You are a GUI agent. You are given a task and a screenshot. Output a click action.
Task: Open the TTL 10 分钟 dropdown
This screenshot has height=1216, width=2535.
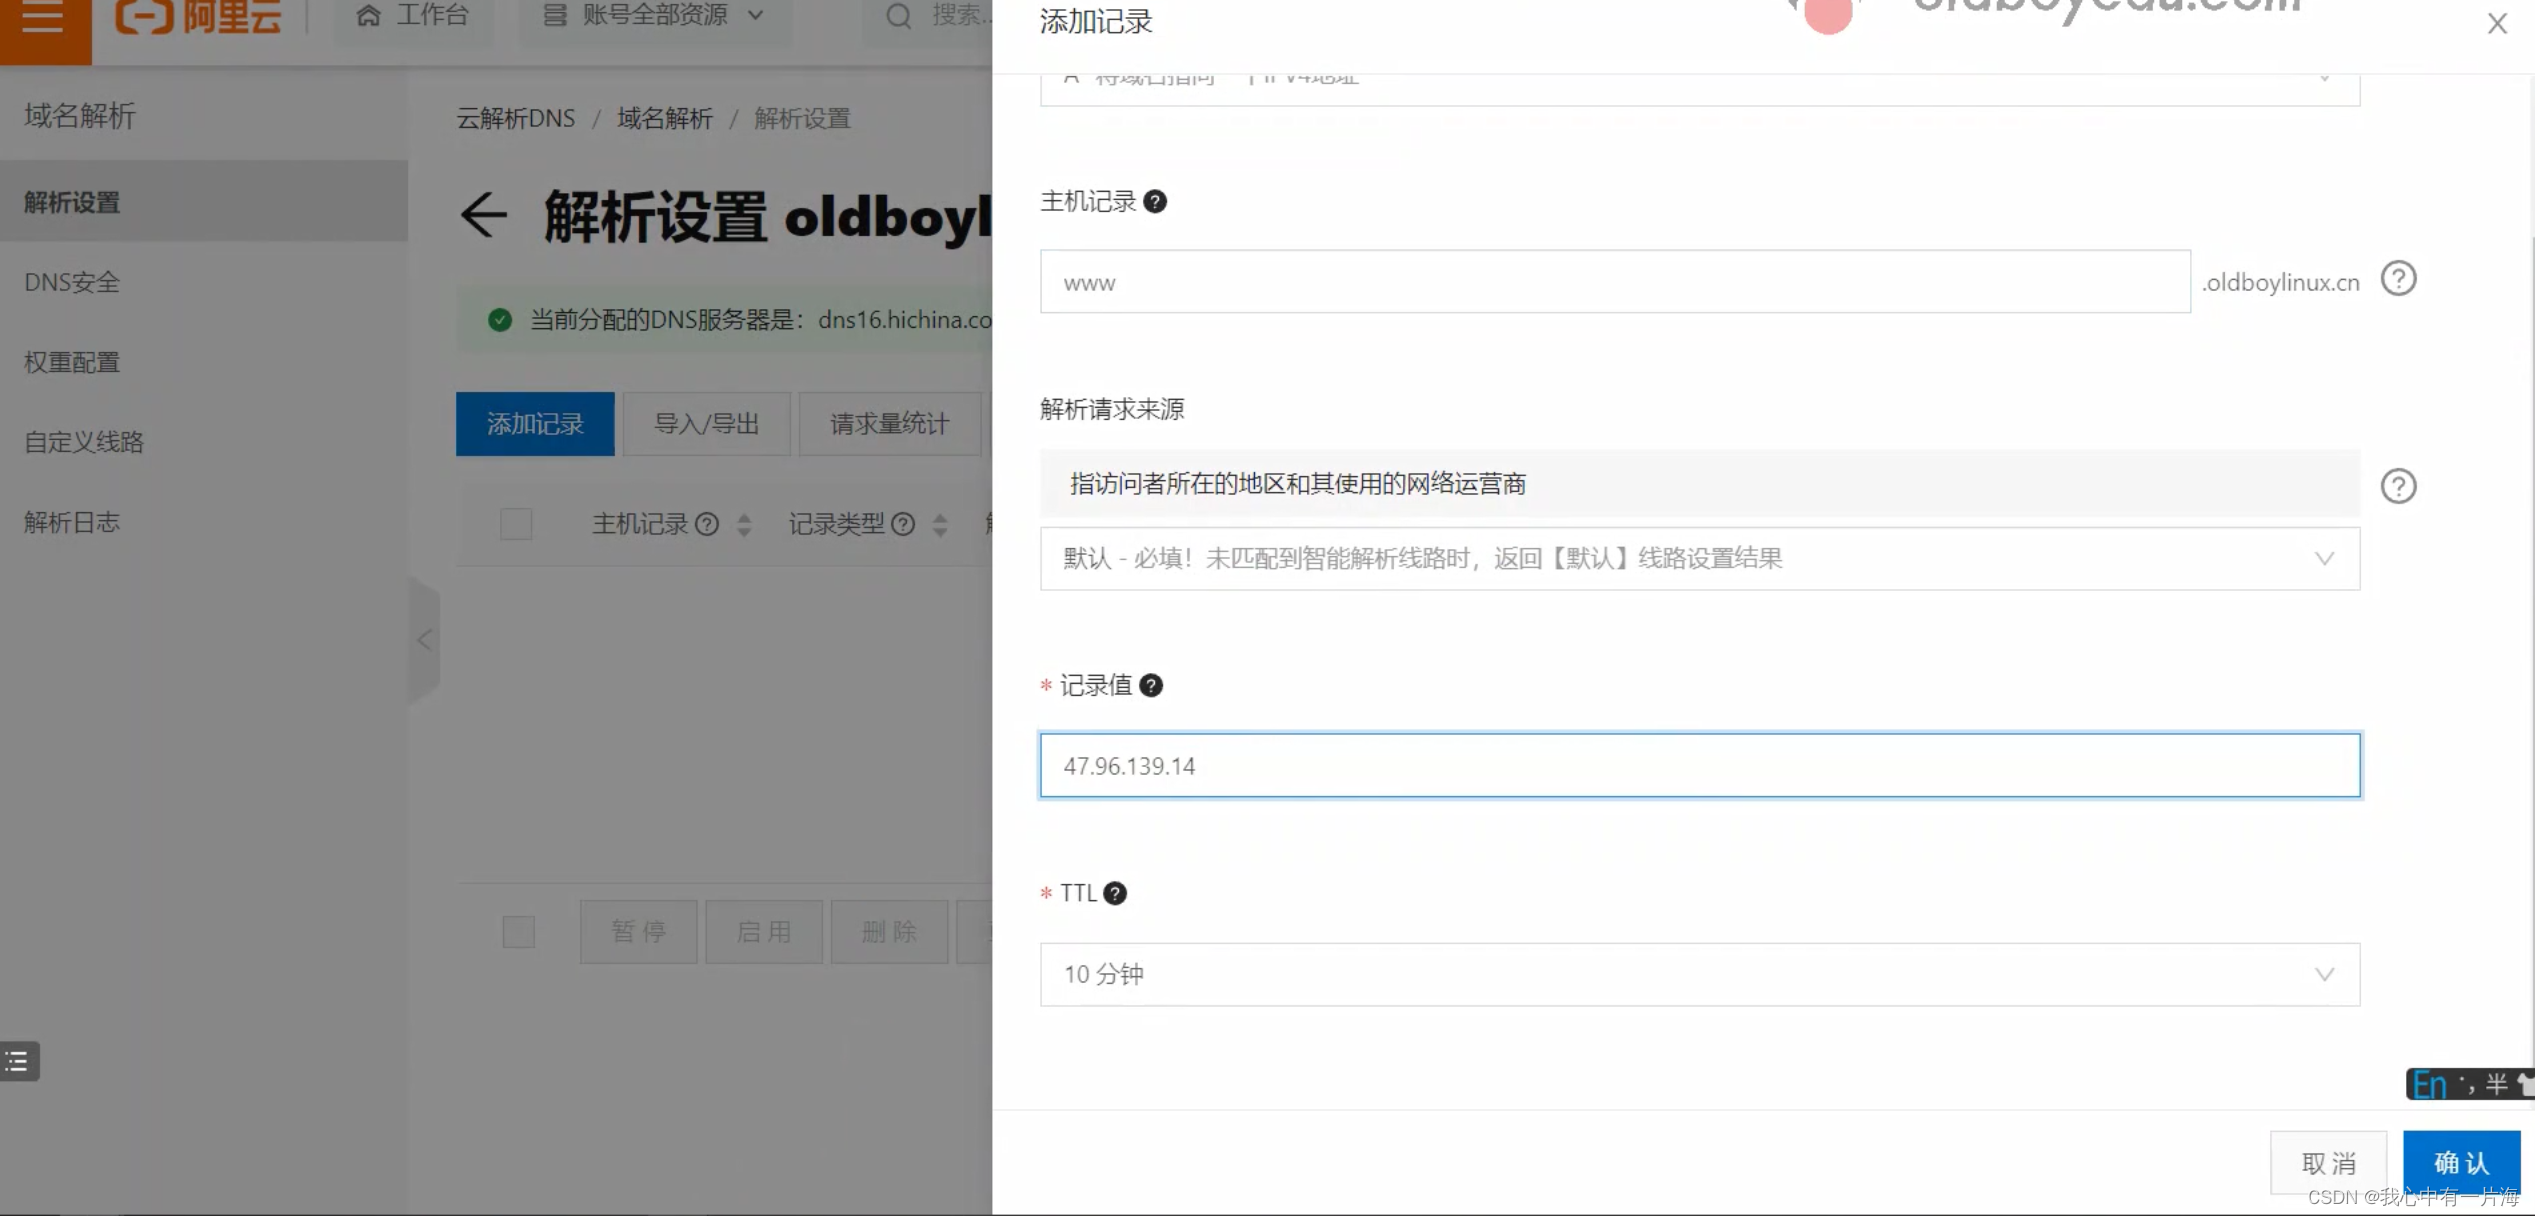click(1699, 975)
